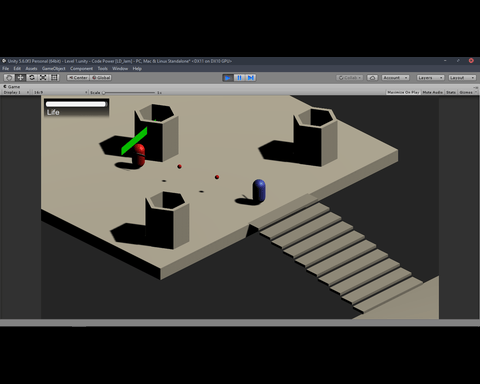The width and height of the screenshot is (480, 384).
Task: Select the Hand tool
Action: point(9,78)
